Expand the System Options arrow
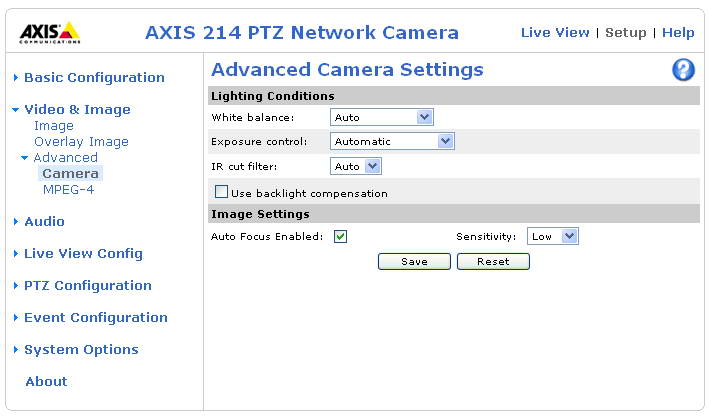 coord(16,350)
